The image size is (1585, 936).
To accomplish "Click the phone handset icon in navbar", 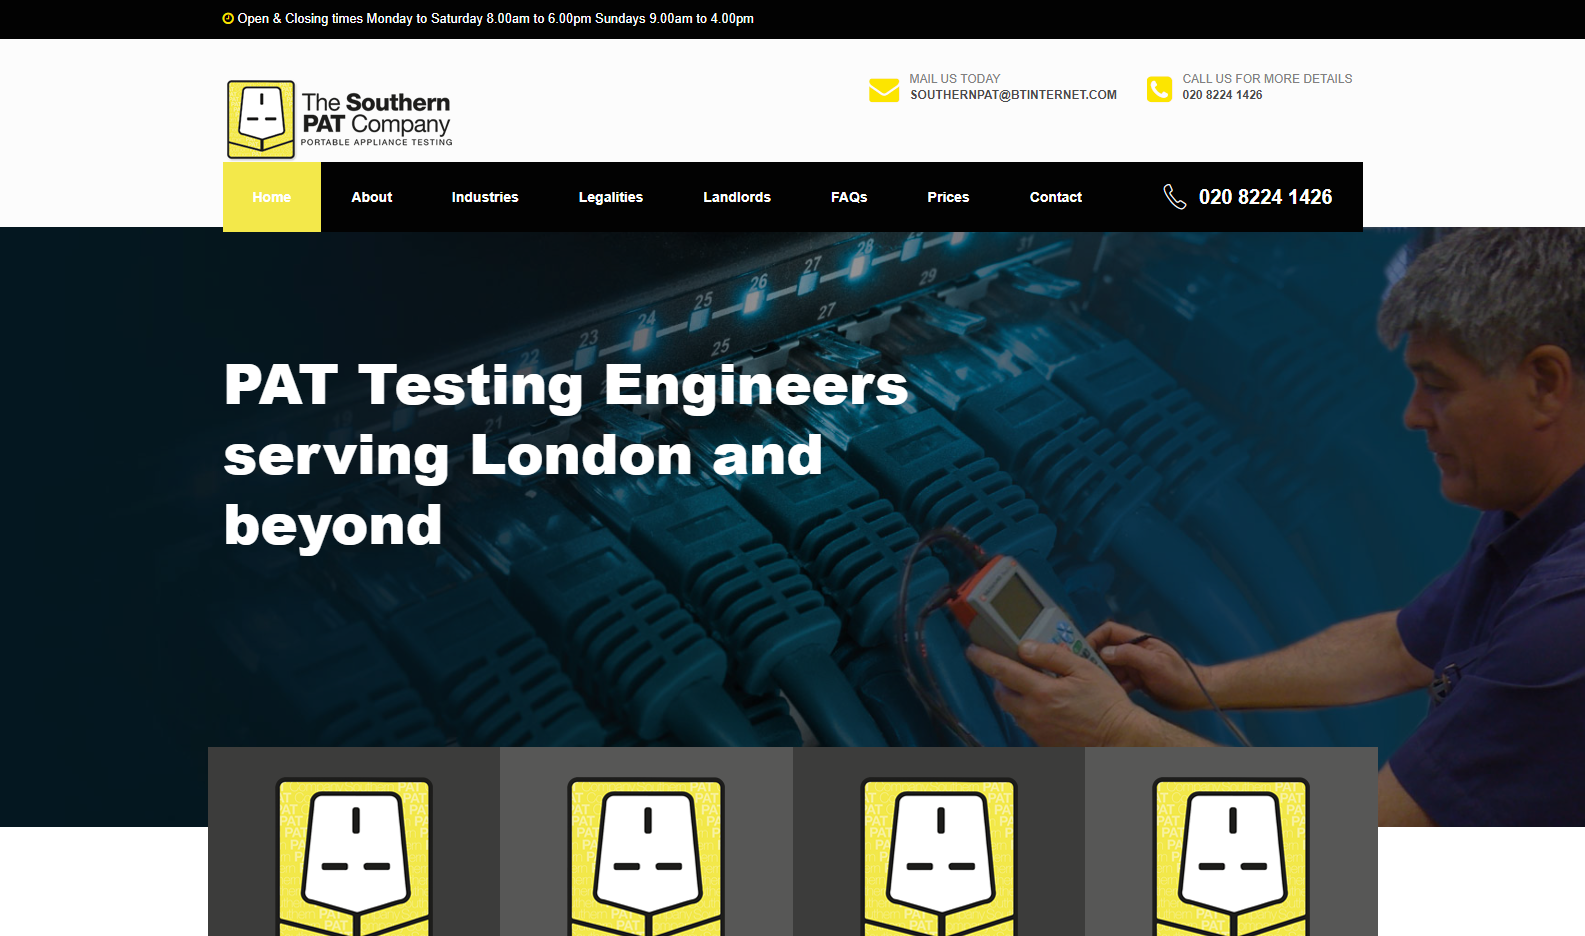I will click(x=1175, y=197).
